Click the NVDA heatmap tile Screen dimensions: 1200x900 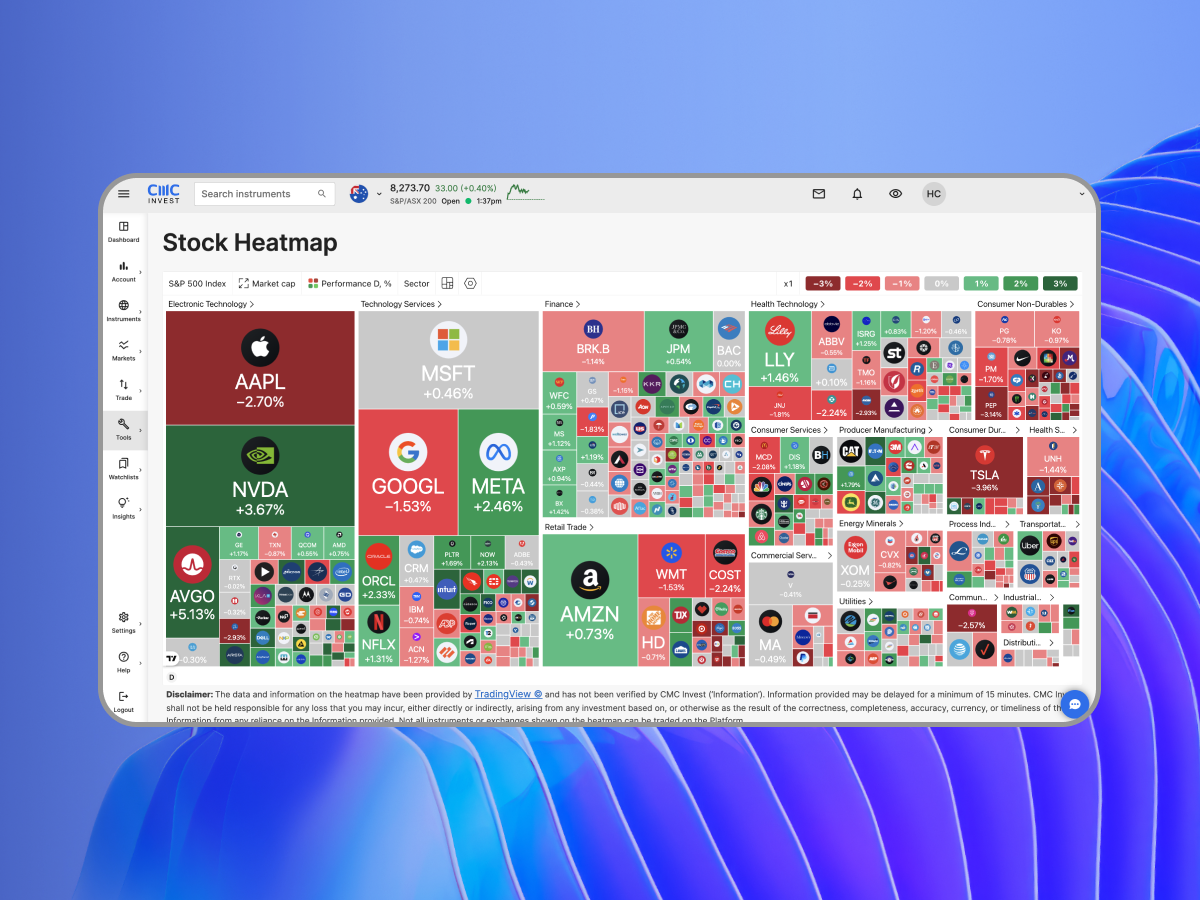pos(260,476)
